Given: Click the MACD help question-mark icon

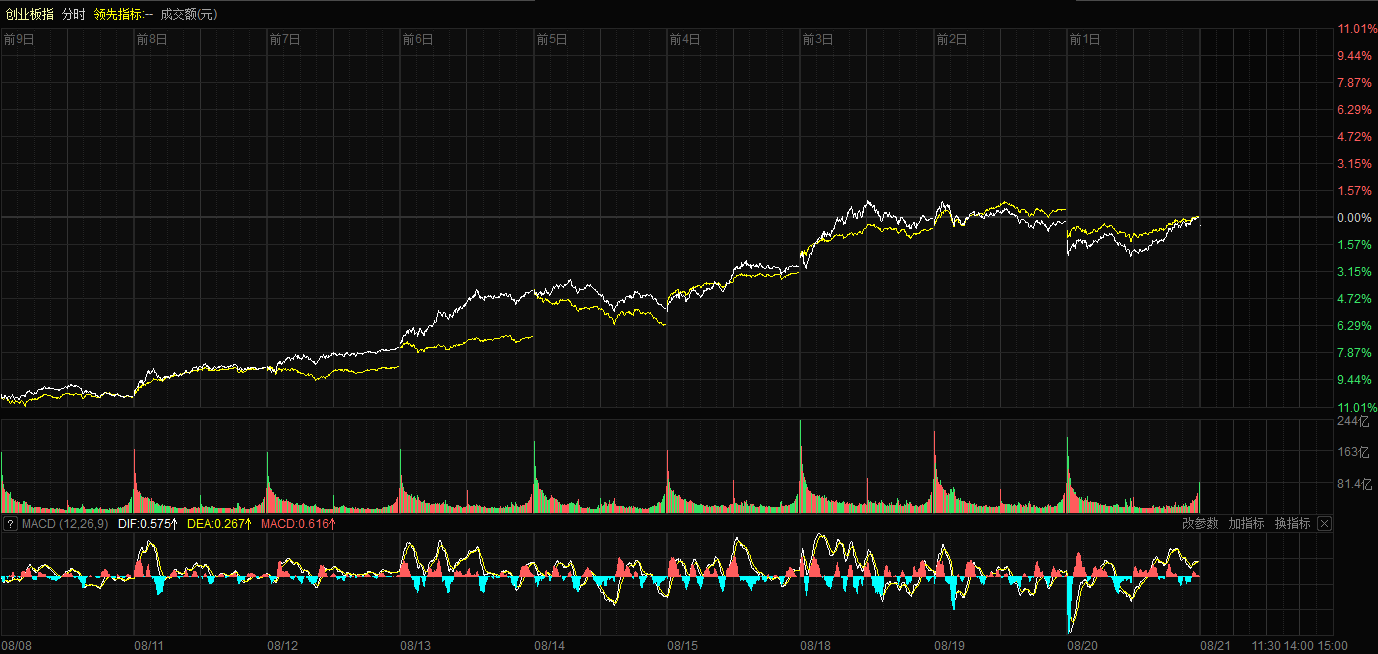Looking at the screenshot, I should click(10, 524).
